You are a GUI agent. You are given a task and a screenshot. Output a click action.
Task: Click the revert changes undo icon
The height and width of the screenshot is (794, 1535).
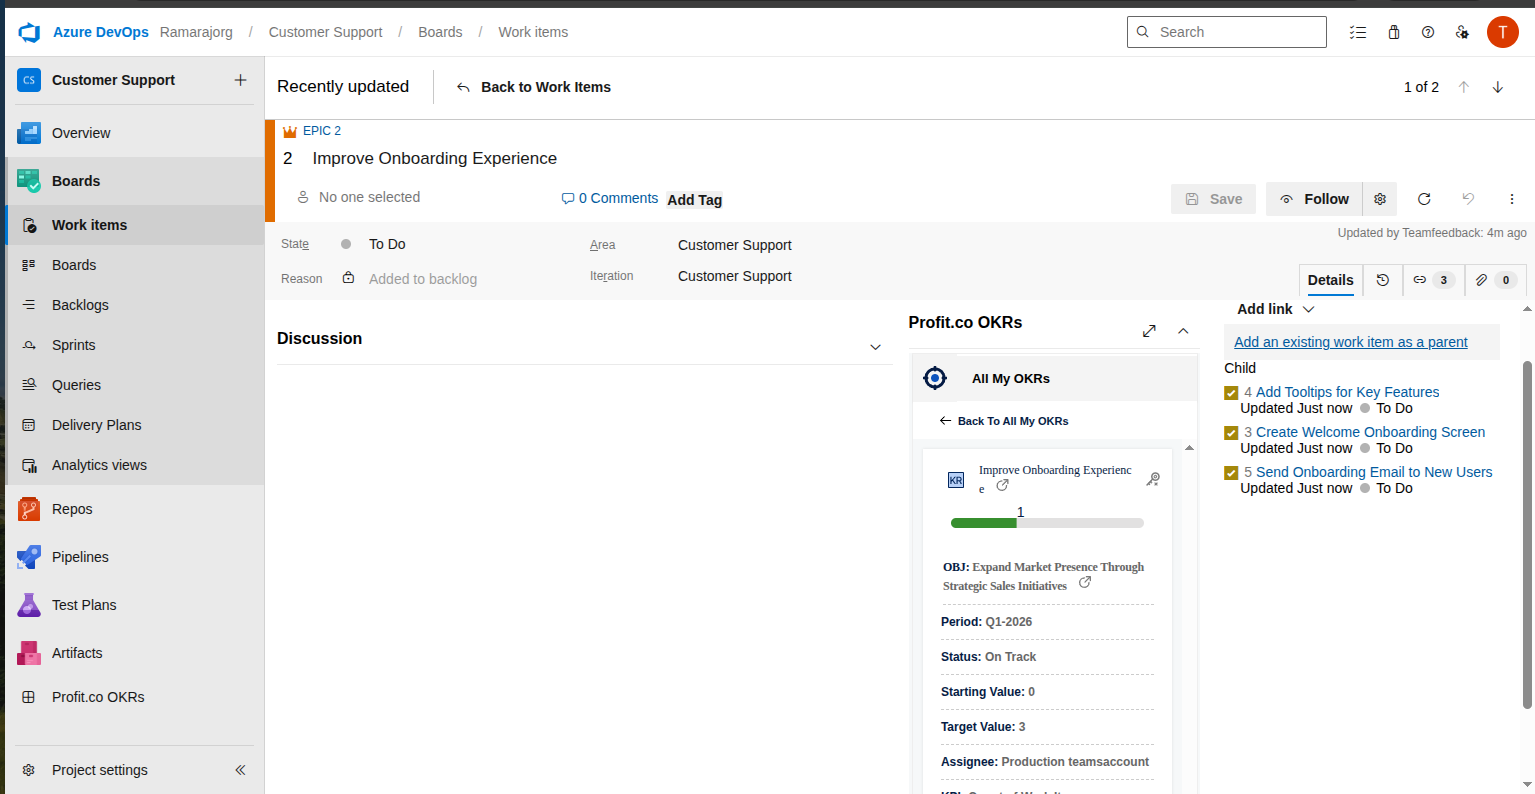(x=1468, y=199)
